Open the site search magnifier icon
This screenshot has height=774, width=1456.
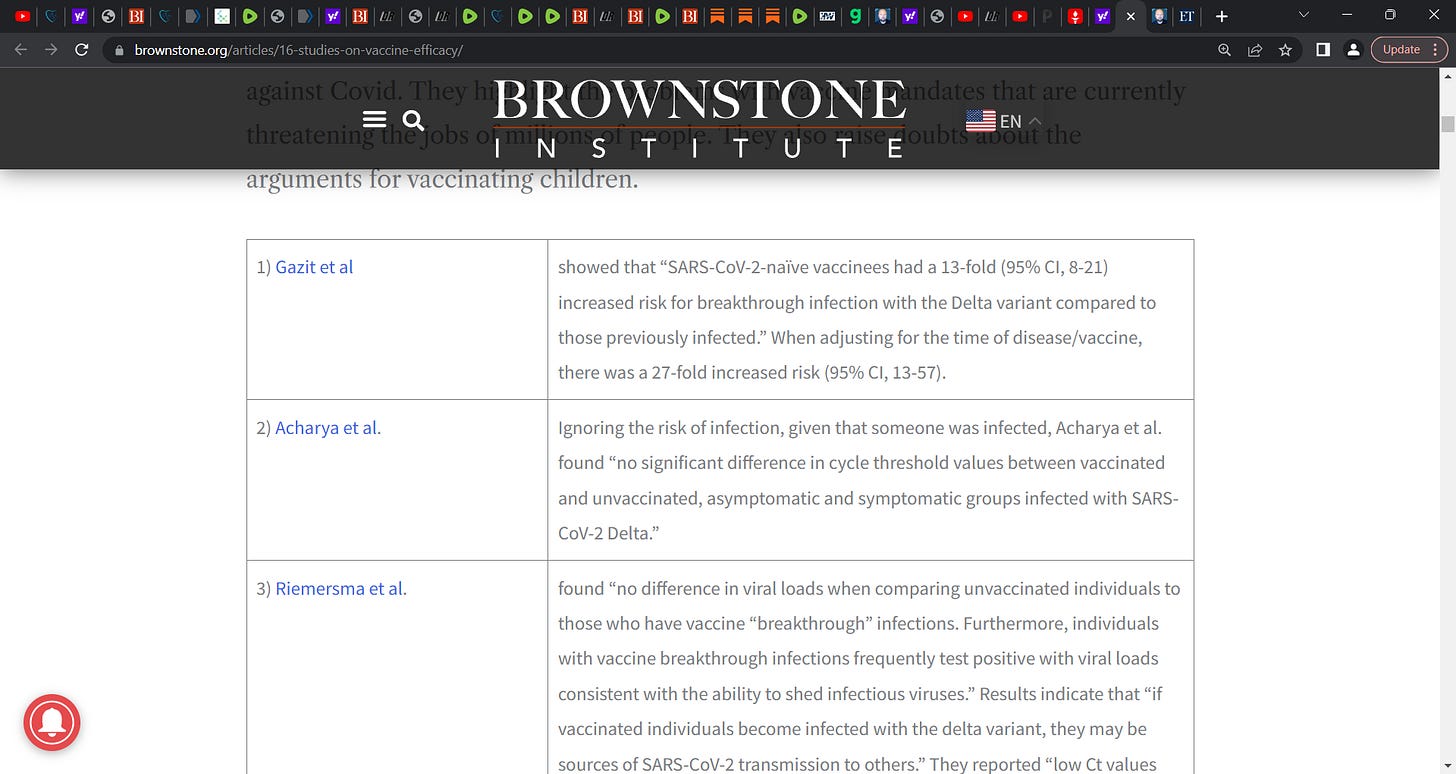tap(413, 120)
